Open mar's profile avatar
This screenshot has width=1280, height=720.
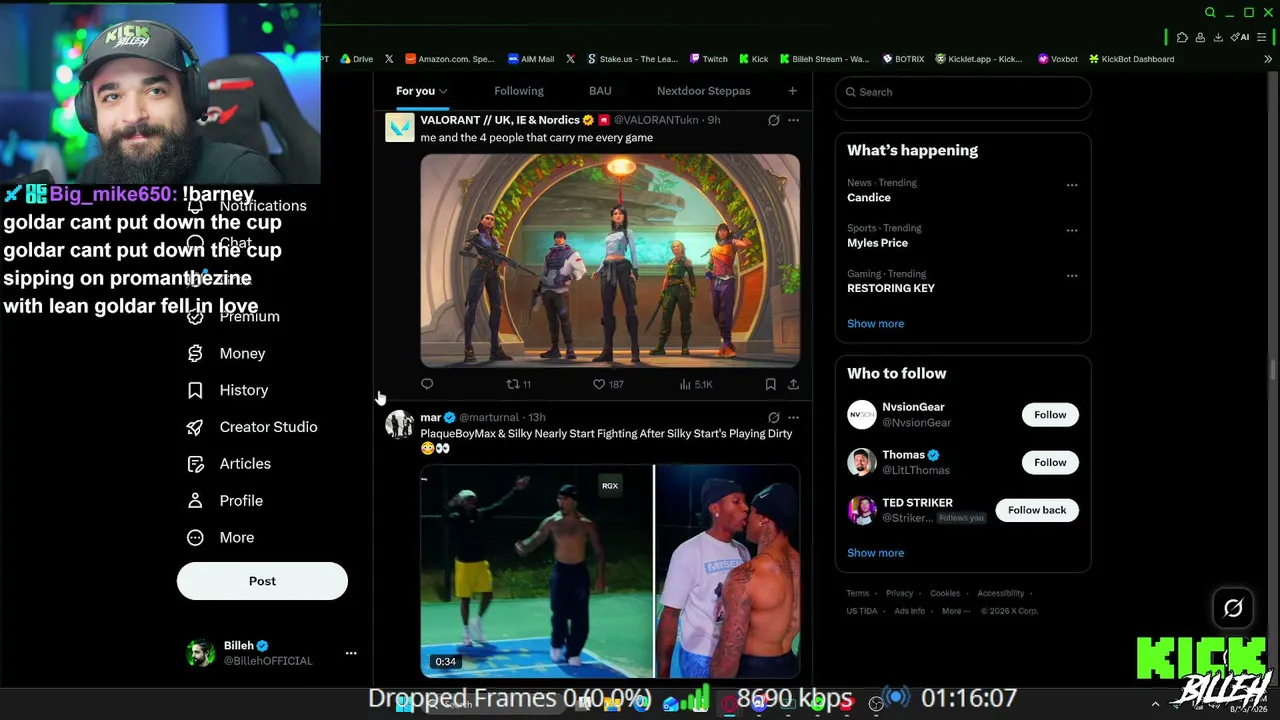[400, 424]
